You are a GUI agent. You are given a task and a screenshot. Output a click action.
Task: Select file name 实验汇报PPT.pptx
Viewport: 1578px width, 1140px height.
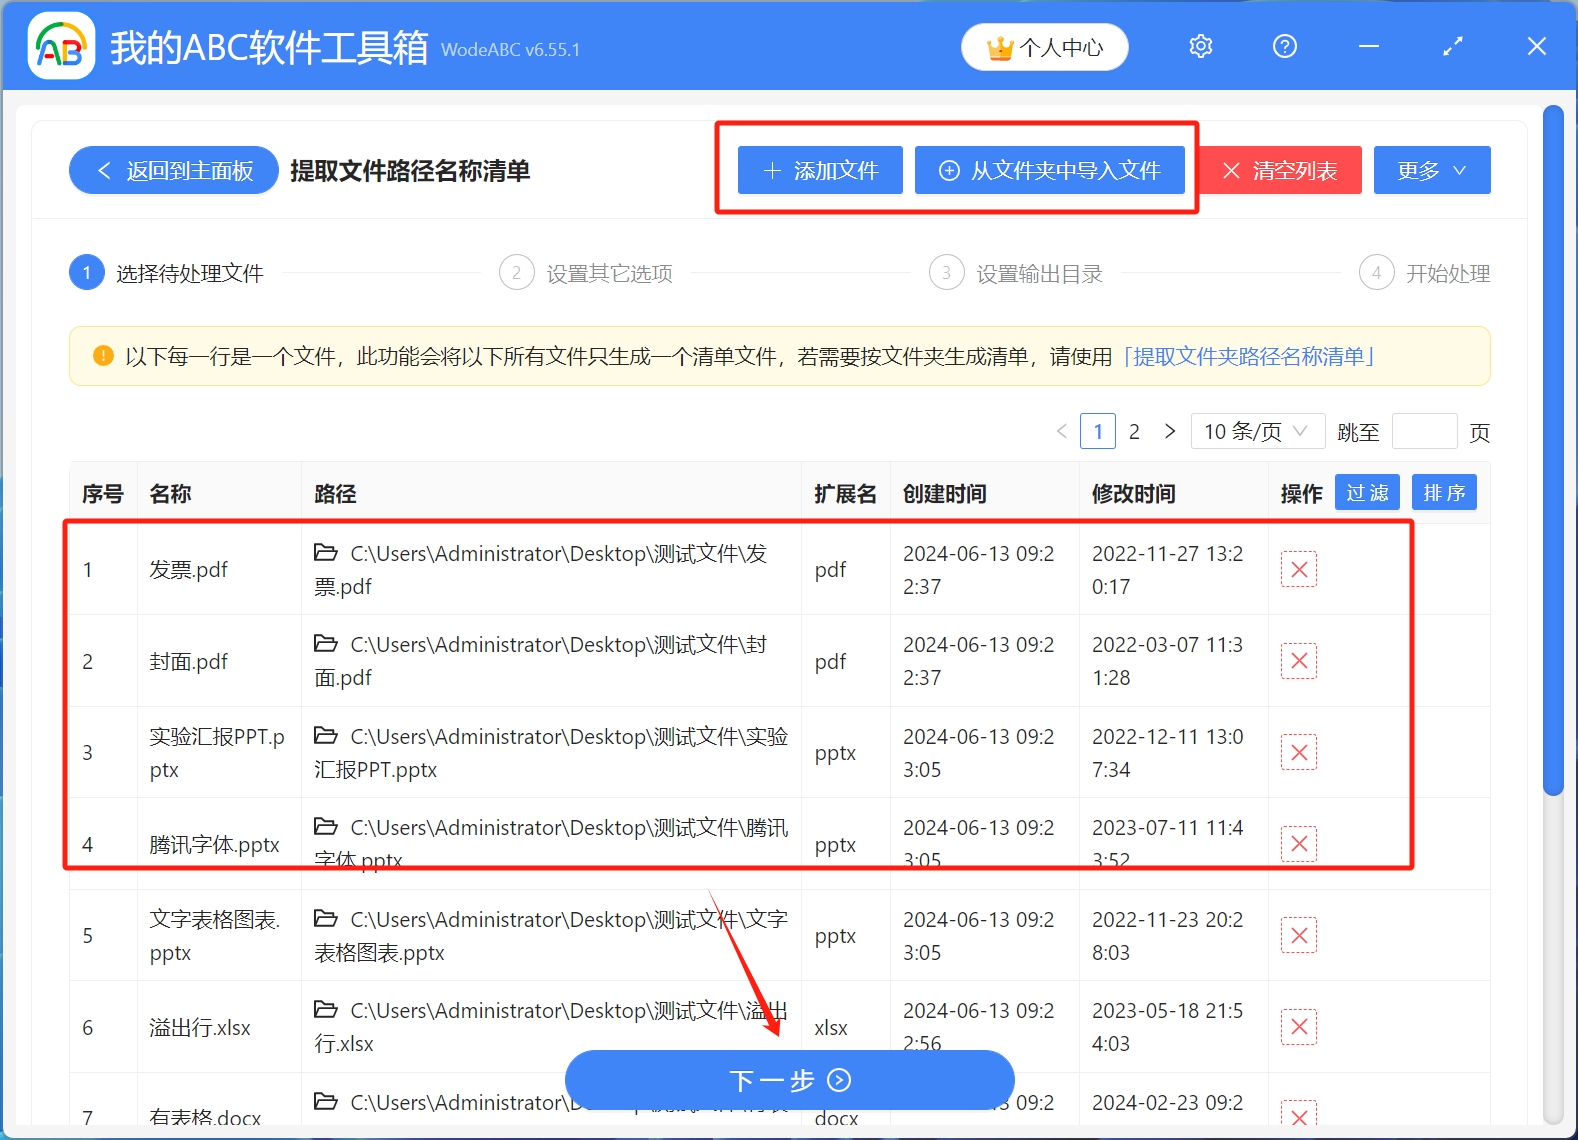click(x=217, y=753)
